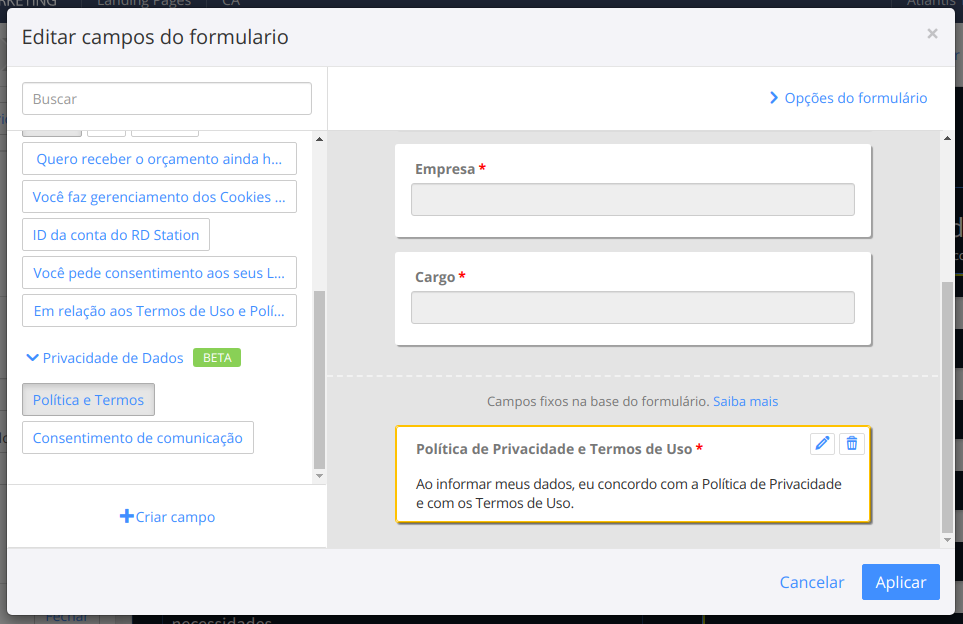Image resolution: width=963 pixels, height=624 pixels.
Task: Add 'Você pede consentimento aos seus L...' field
Action: coord(159,273)
